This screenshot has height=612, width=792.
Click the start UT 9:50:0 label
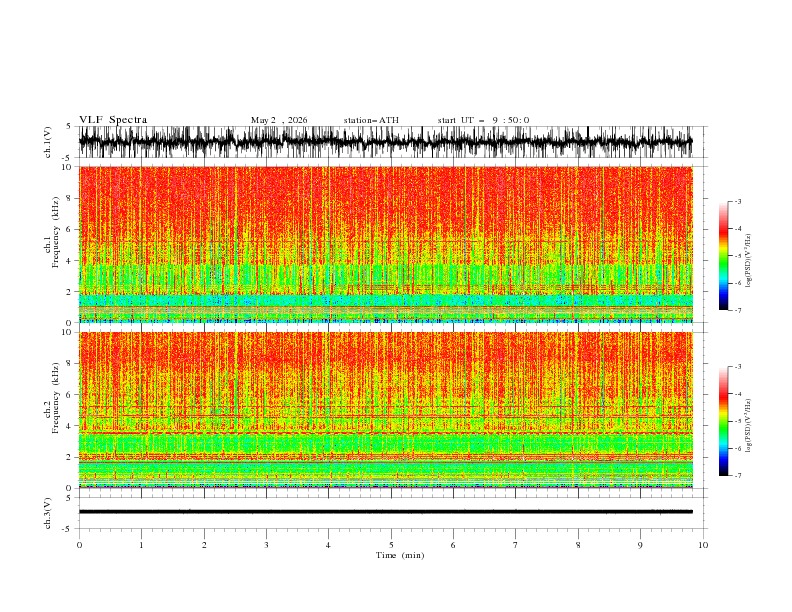483,120
